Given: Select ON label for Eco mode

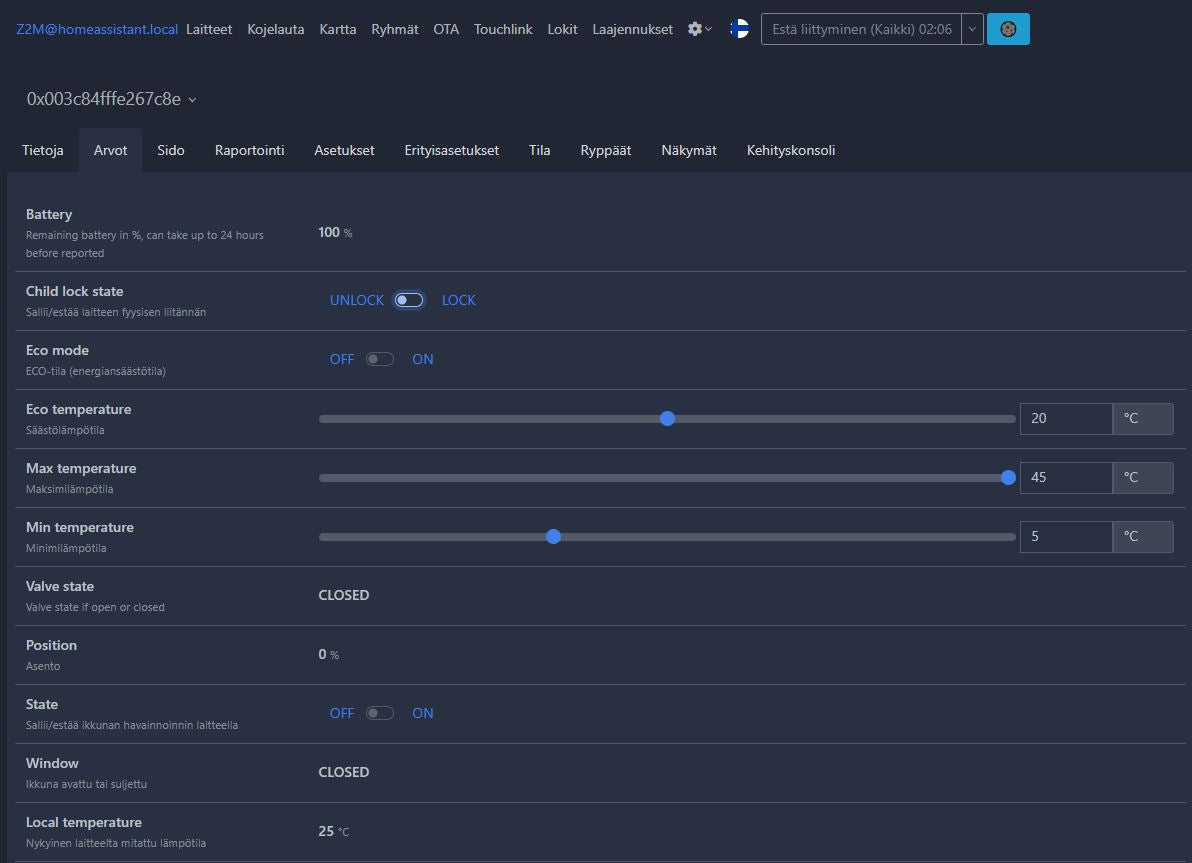Looking at the screenshot, I should click(x=423, y=359).
